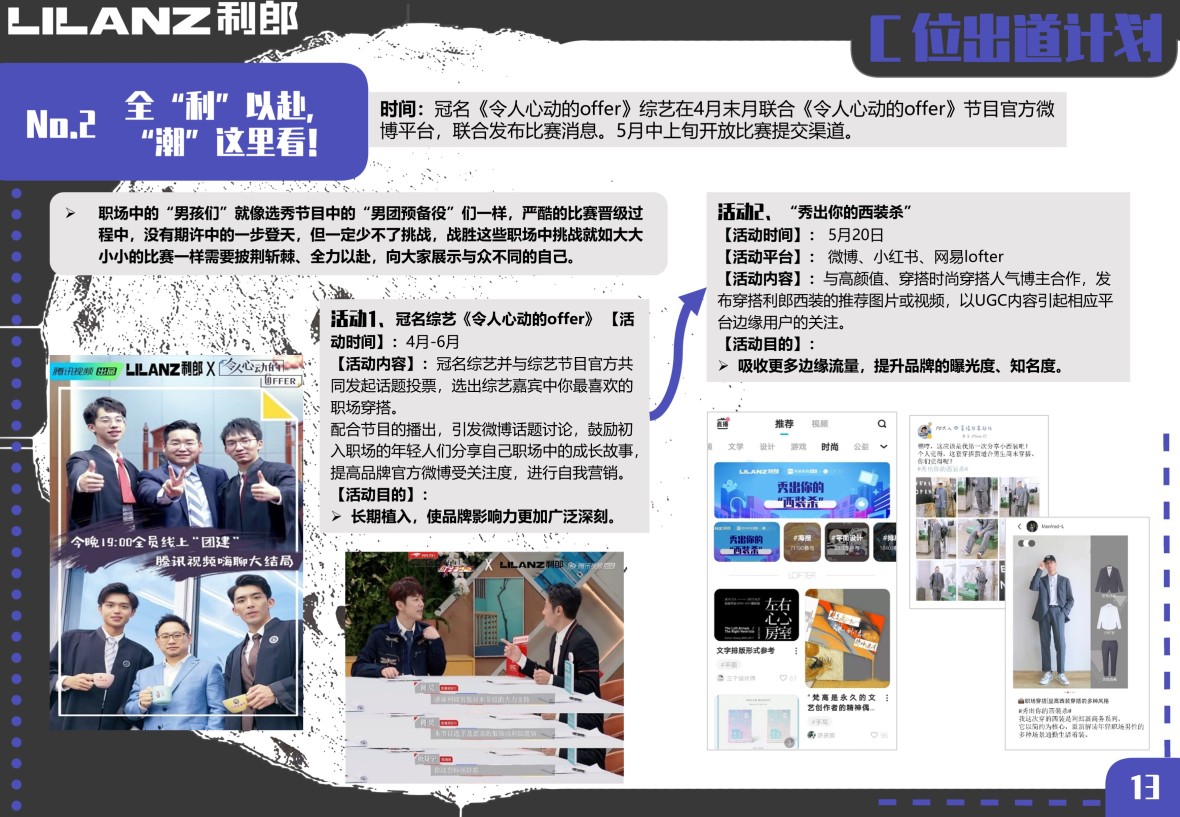
Task: Click the 【活动平台】：微博、小红书、网易lofter line
Action: pyautogui.click(x=861, y=257)
